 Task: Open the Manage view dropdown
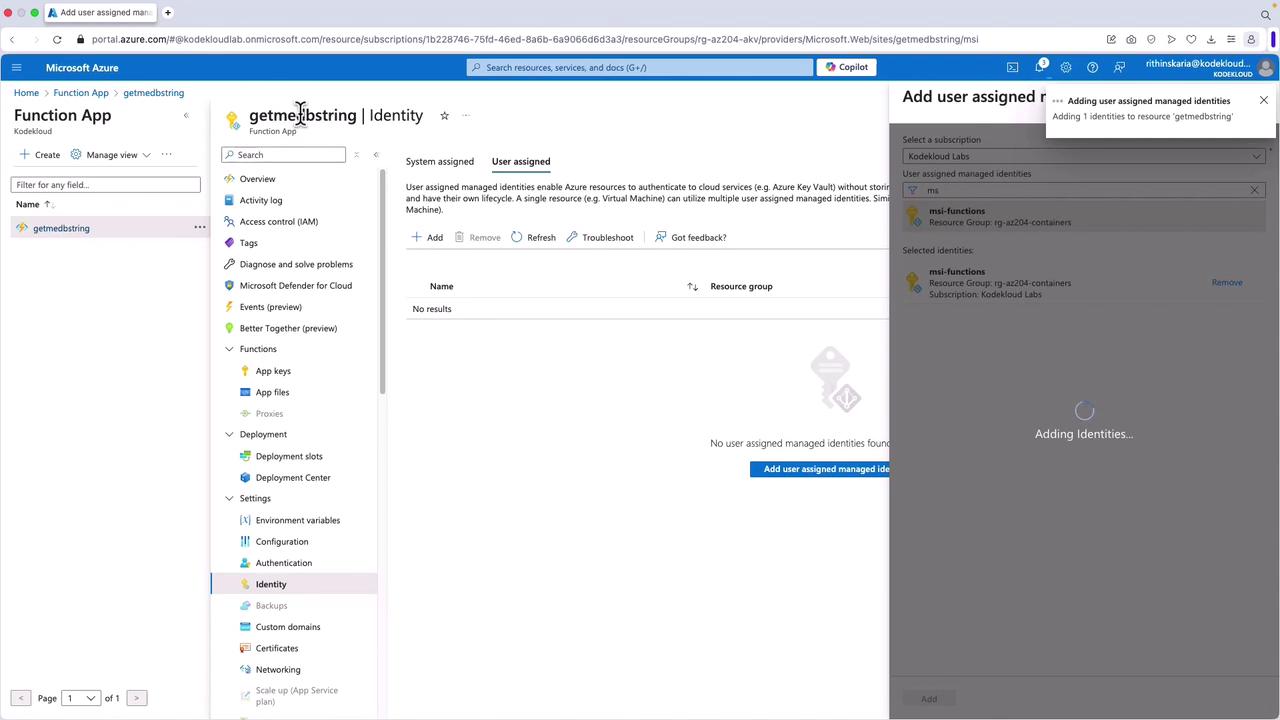coord(110,155)
